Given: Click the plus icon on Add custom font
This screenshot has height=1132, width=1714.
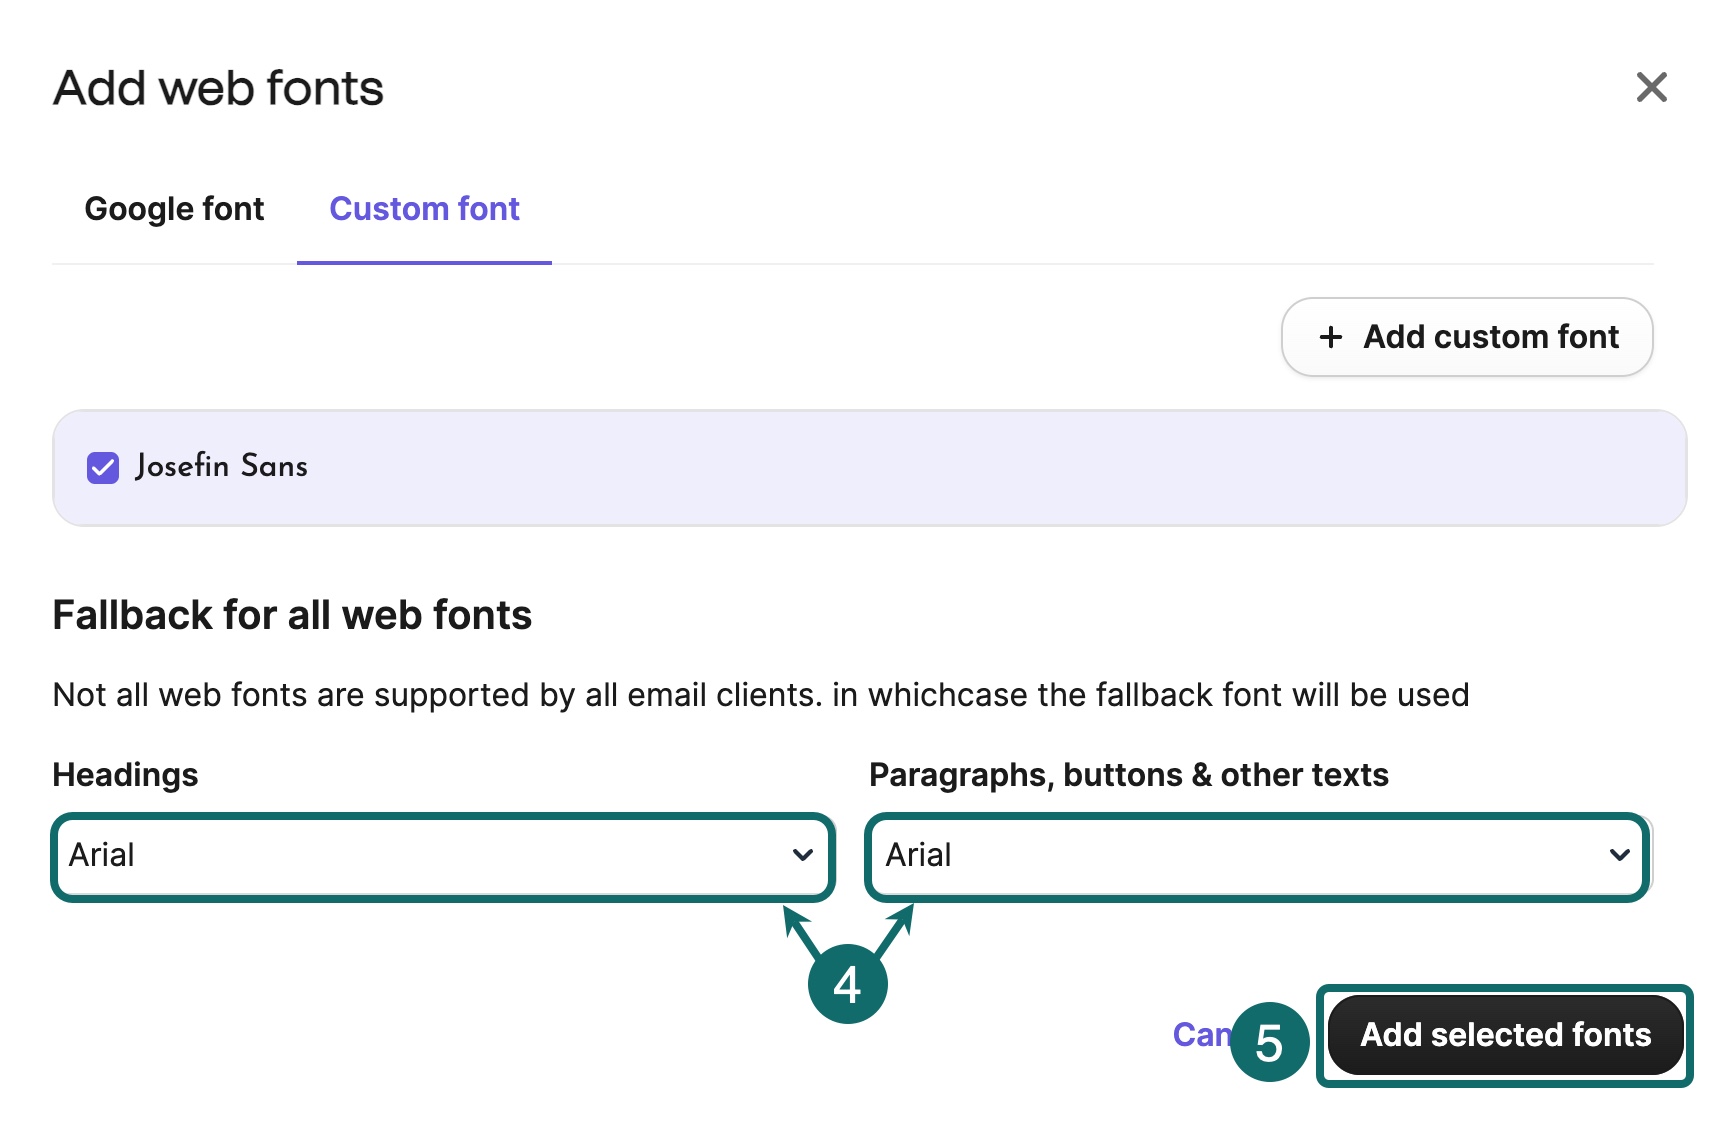Looking at the screenshot, I should click(1332, 337).
